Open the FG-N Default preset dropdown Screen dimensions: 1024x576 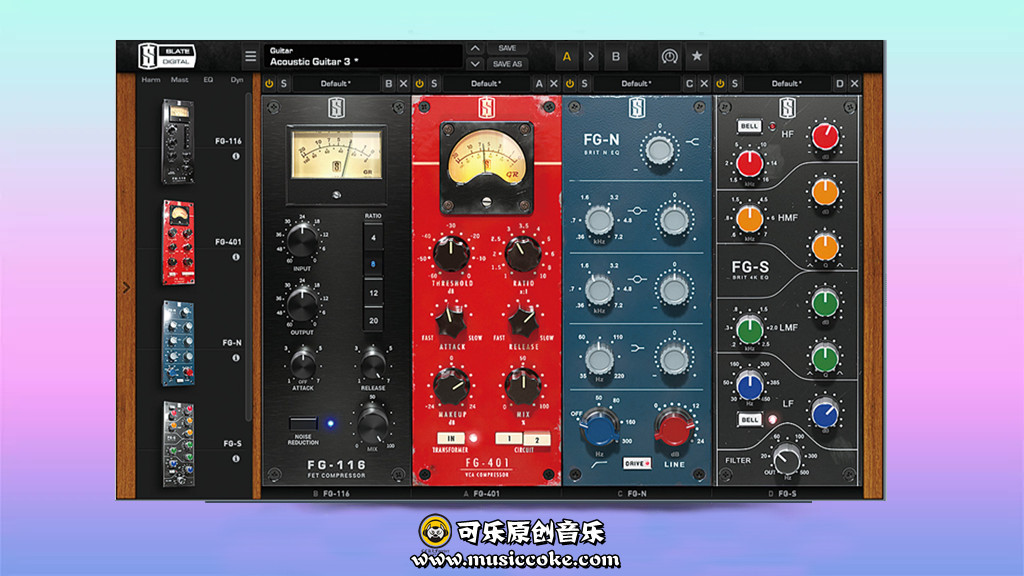click(x=636, y=84)
